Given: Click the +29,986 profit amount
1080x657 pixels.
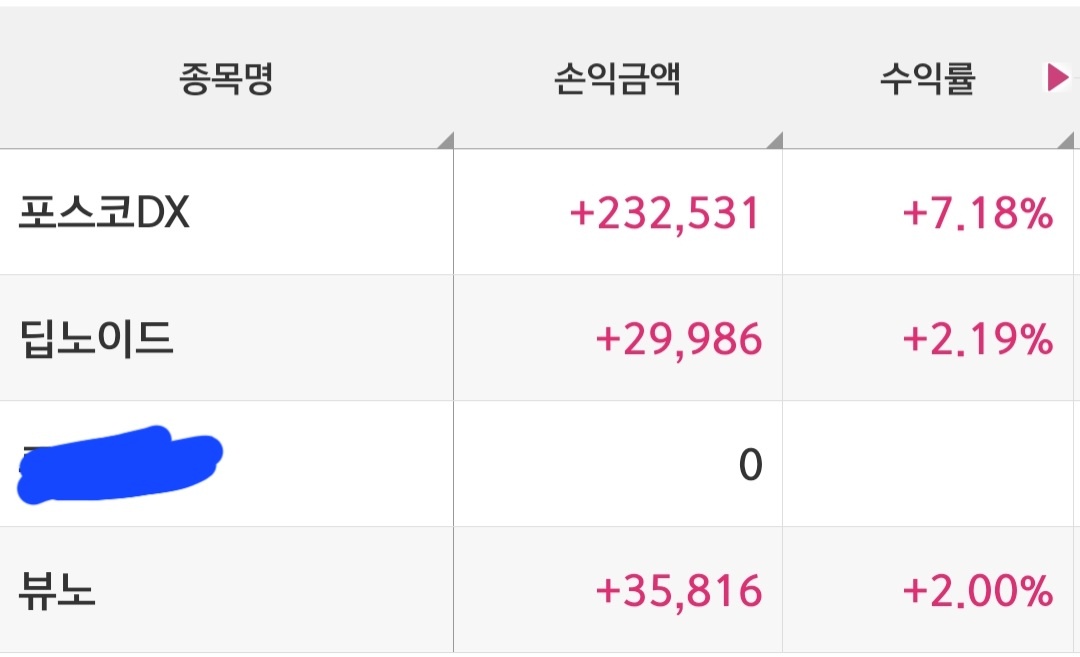Looking at the screenshot, I should pyautogui.click(x=678, y=340).
